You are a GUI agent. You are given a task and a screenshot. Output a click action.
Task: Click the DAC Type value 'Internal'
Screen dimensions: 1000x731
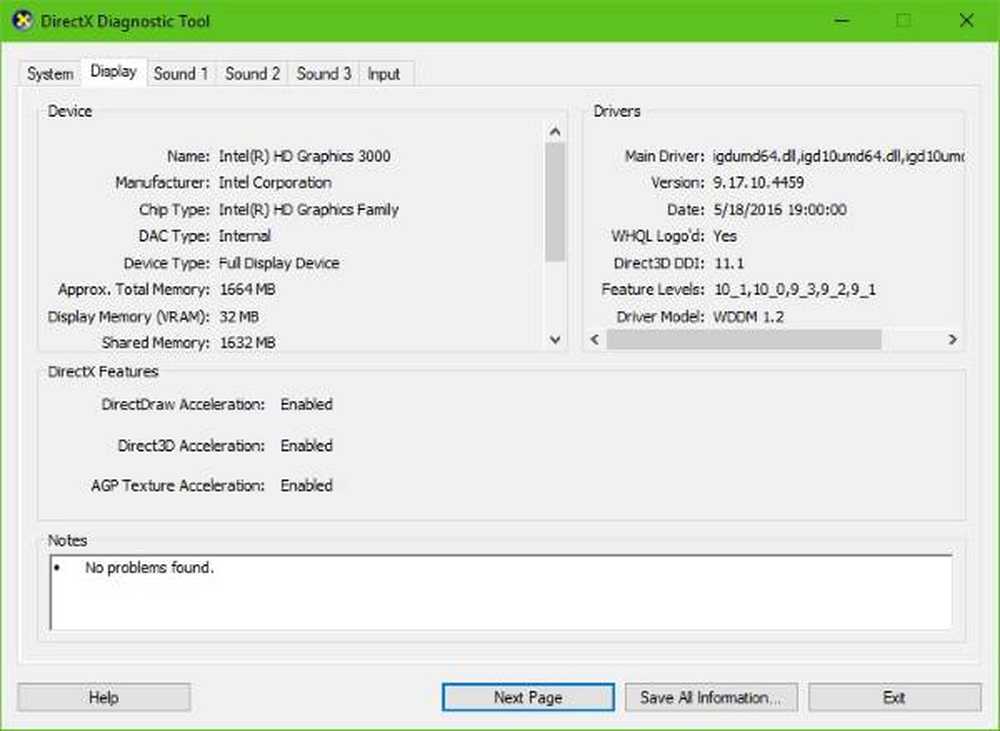pyautogui.click(x=245, y=236)
